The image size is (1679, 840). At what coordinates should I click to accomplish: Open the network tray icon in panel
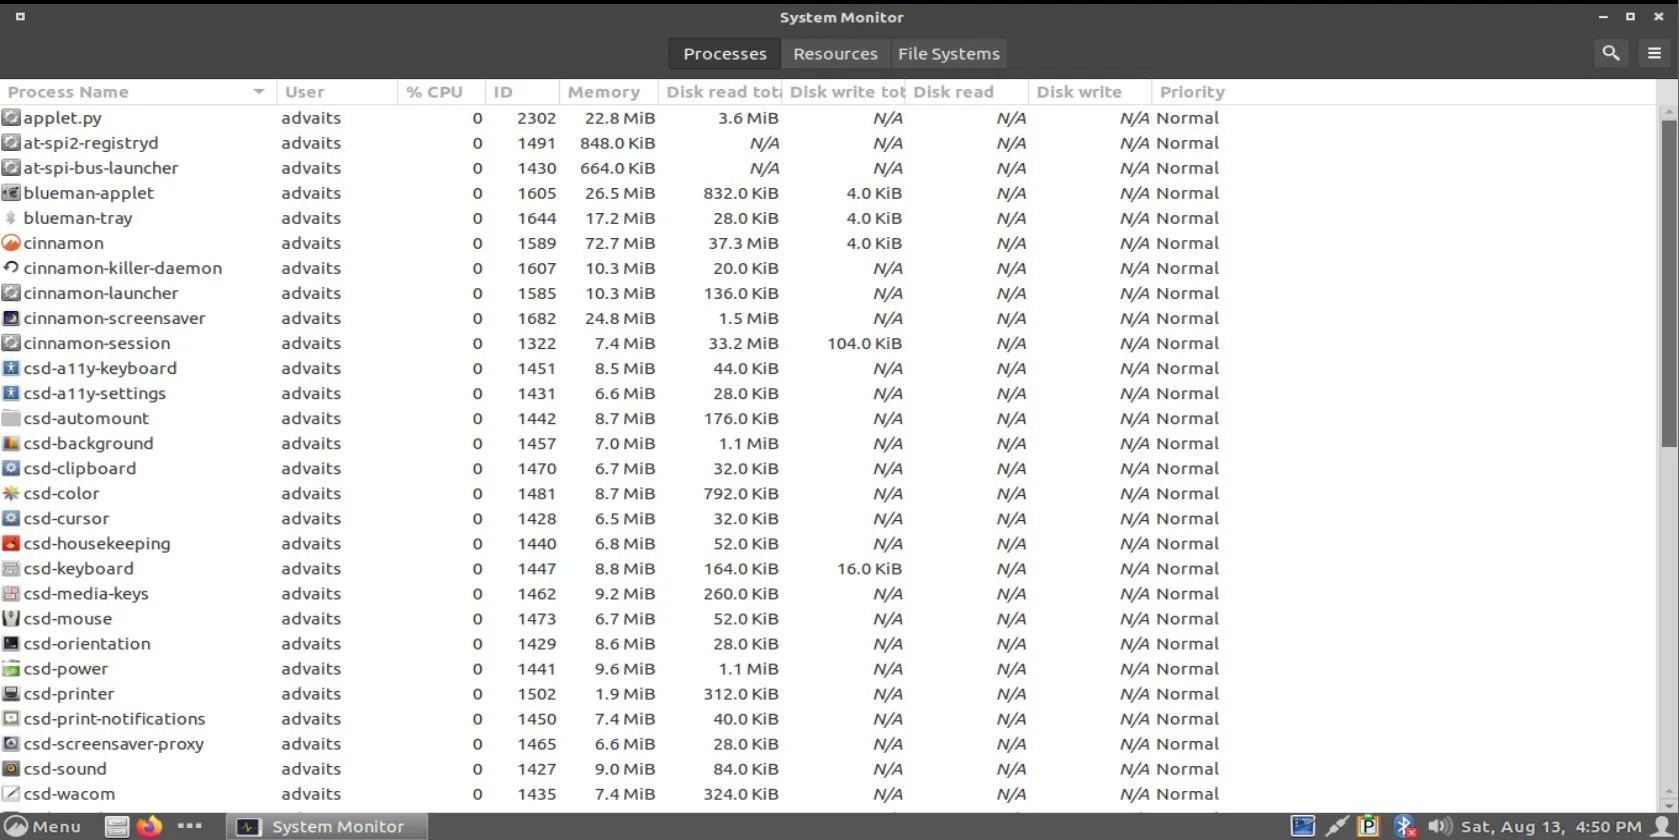point(1336,826)
